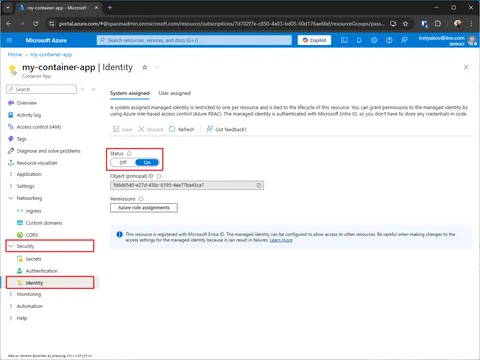Click the Discard toolbar button

(x=151, y=129)
